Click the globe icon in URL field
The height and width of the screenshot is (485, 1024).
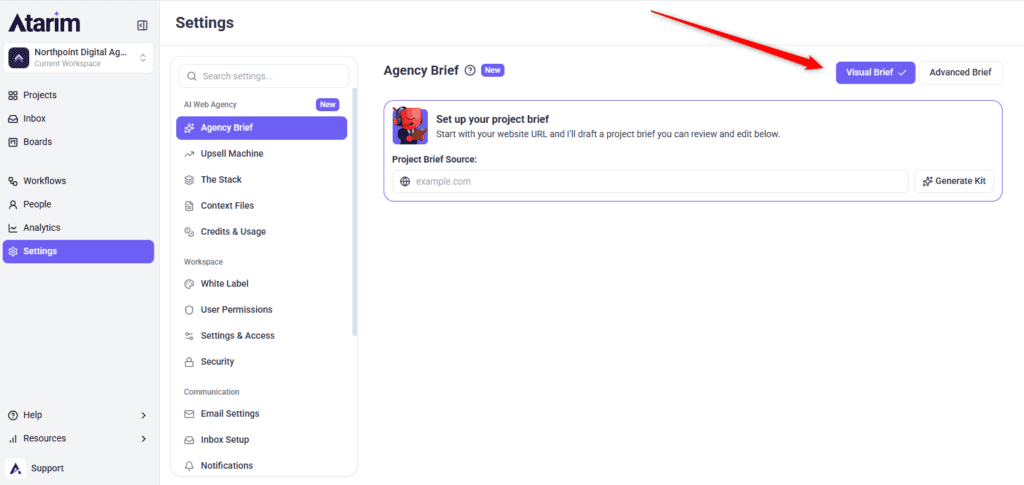[405, 181]
